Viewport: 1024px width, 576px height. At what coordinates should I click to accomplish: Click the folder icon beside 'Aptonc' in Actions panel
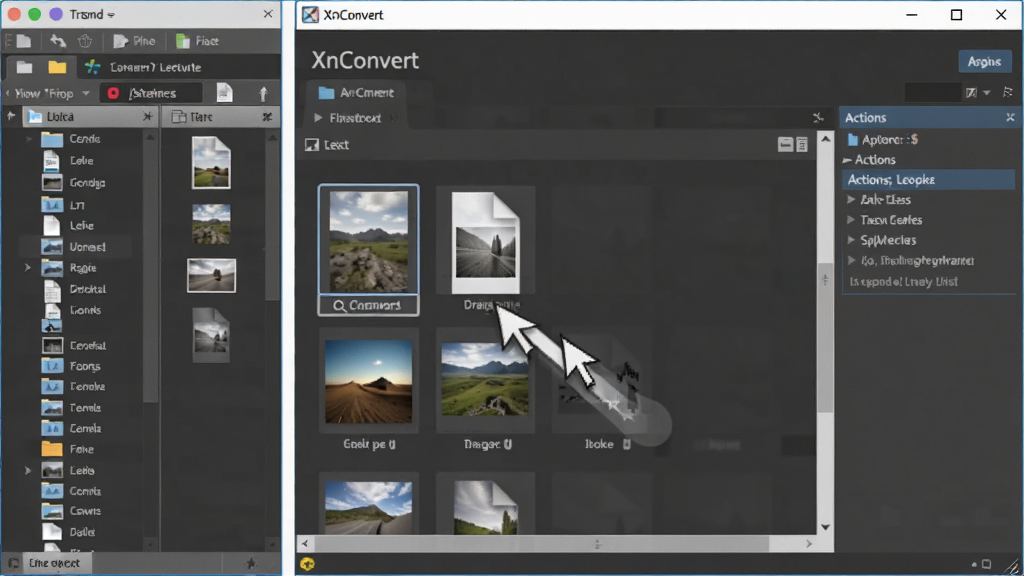(x=852, y=139)
